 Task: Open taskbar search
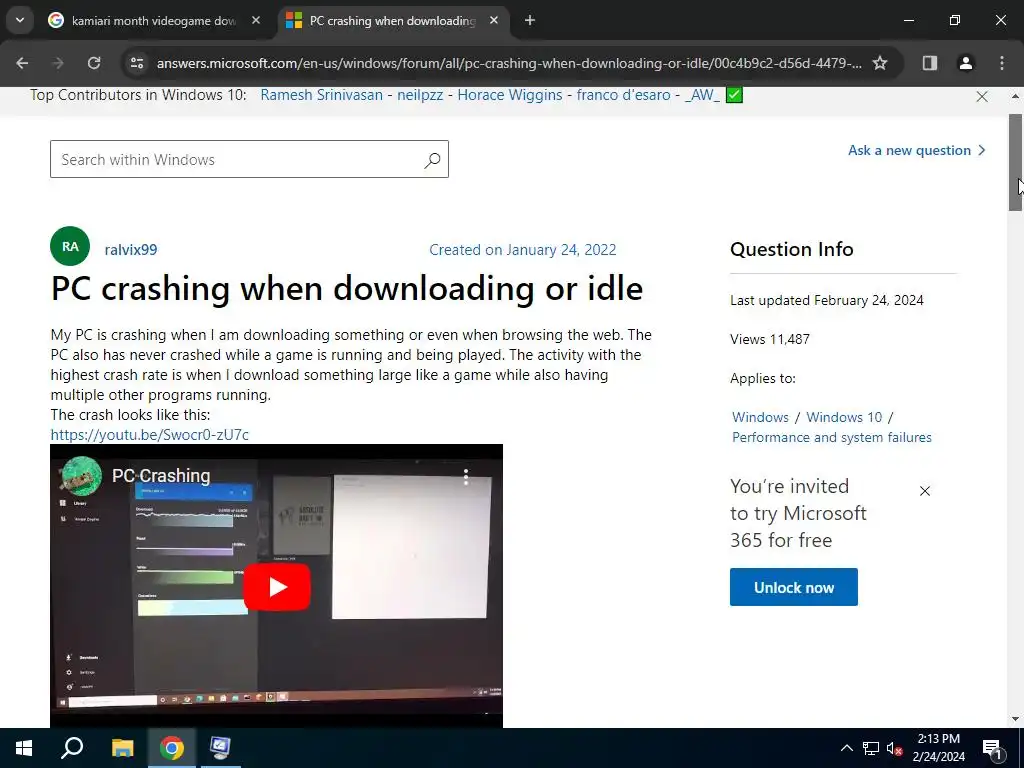point(72,748)
